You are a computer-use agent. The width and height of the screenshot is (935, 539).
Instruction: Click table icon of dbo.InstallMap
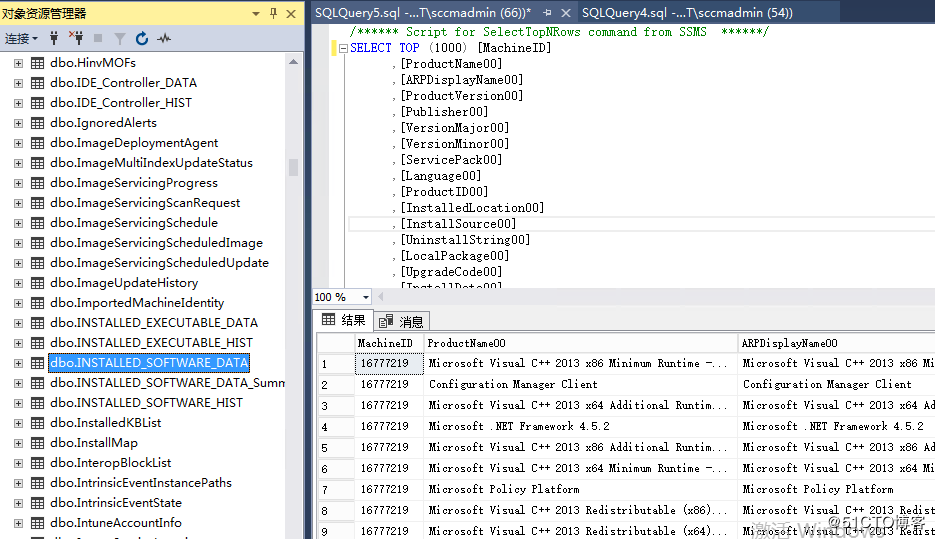(x=38, y=443)
